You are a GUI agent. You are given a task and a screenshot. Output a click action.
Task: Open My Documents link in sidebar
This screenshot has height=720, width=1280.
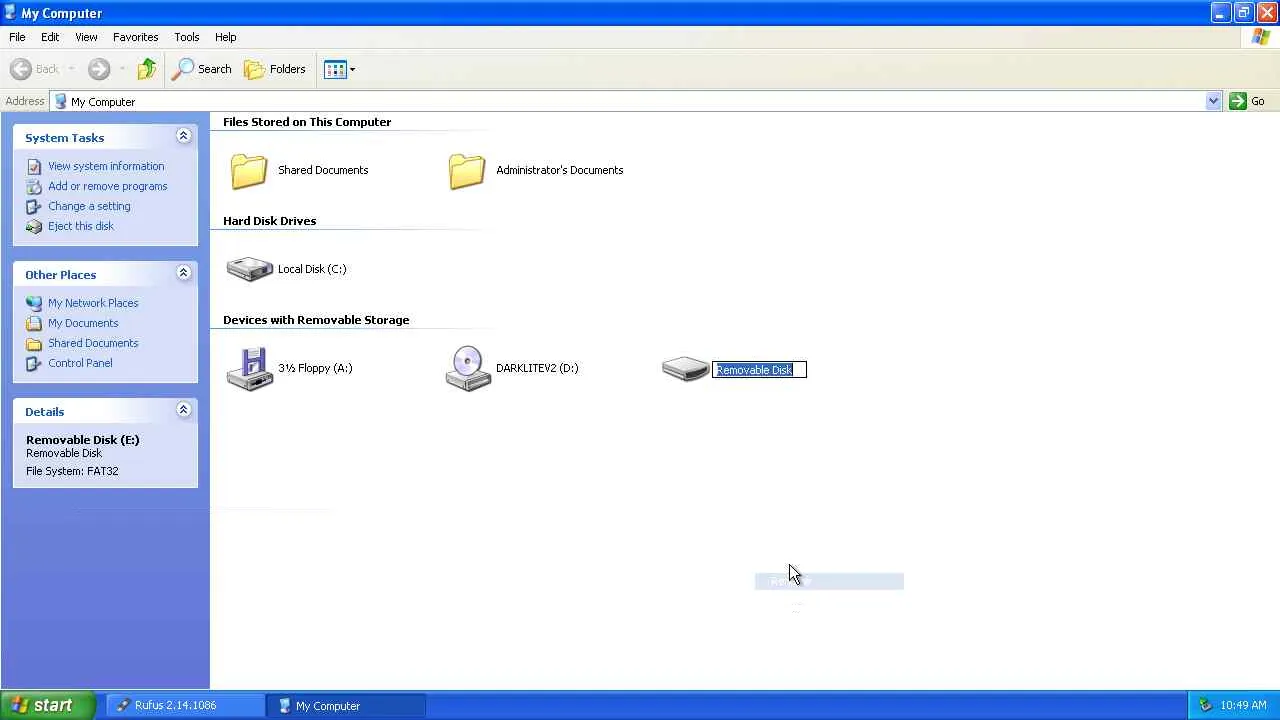pyautogui.click(x=83, y=323)
